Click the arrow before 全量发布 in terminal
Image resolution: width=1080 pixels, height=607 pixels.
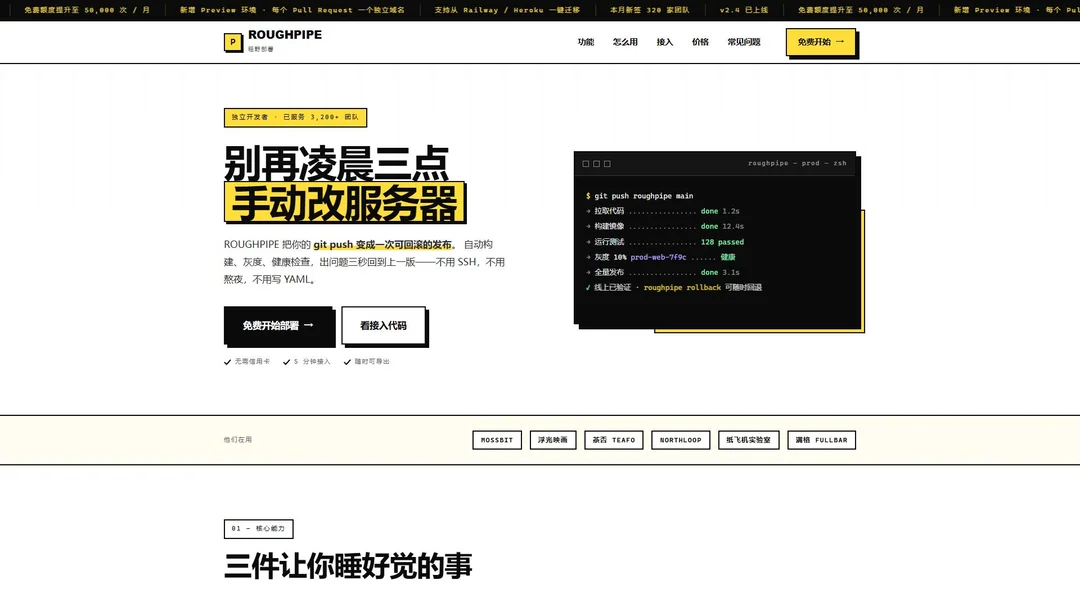click(x=588, y=272)
